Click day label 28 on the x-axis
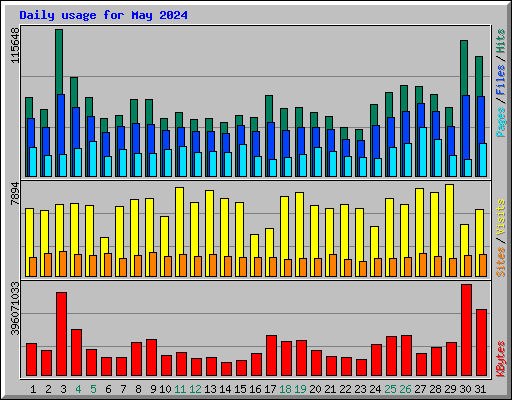 [x=435, y=389]
